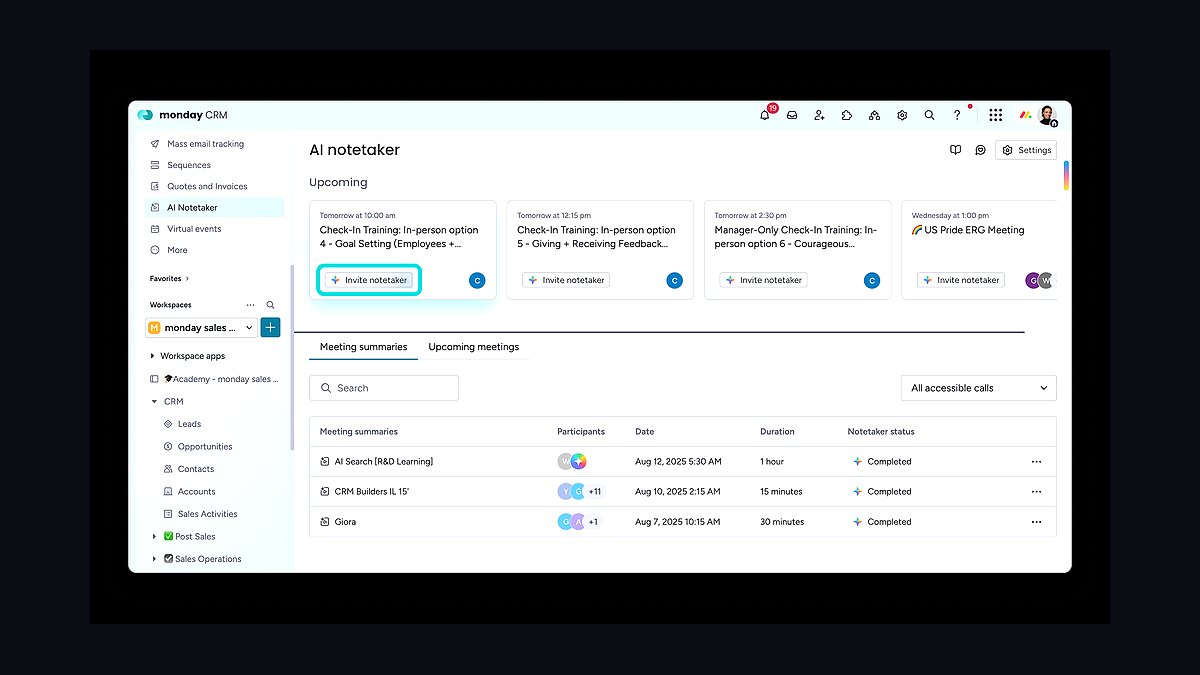The width and height of the screenshot is (1200, 675).
Task: Invite notetaker to Goal Setting training
Action: point(369,280)
